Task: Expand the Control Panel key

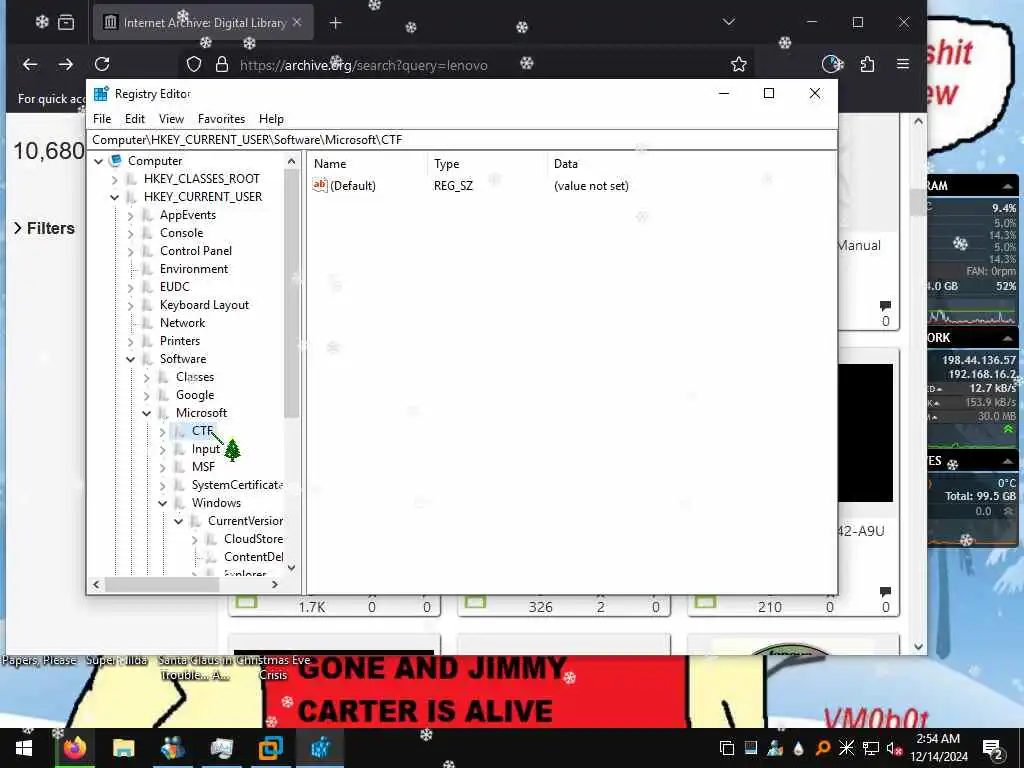Action: click(x=131, y=251)
